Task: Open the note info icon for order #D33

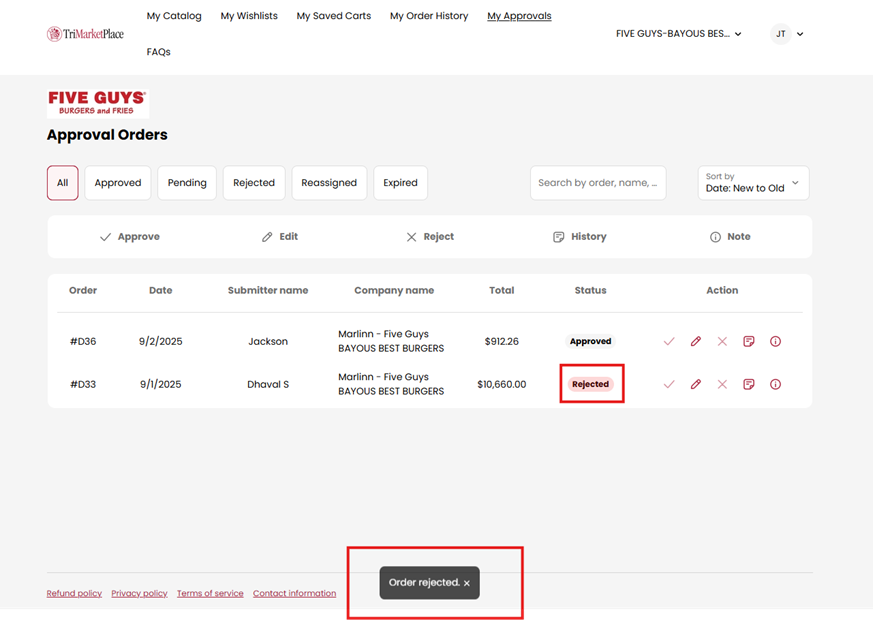Action: pos(775,384)
